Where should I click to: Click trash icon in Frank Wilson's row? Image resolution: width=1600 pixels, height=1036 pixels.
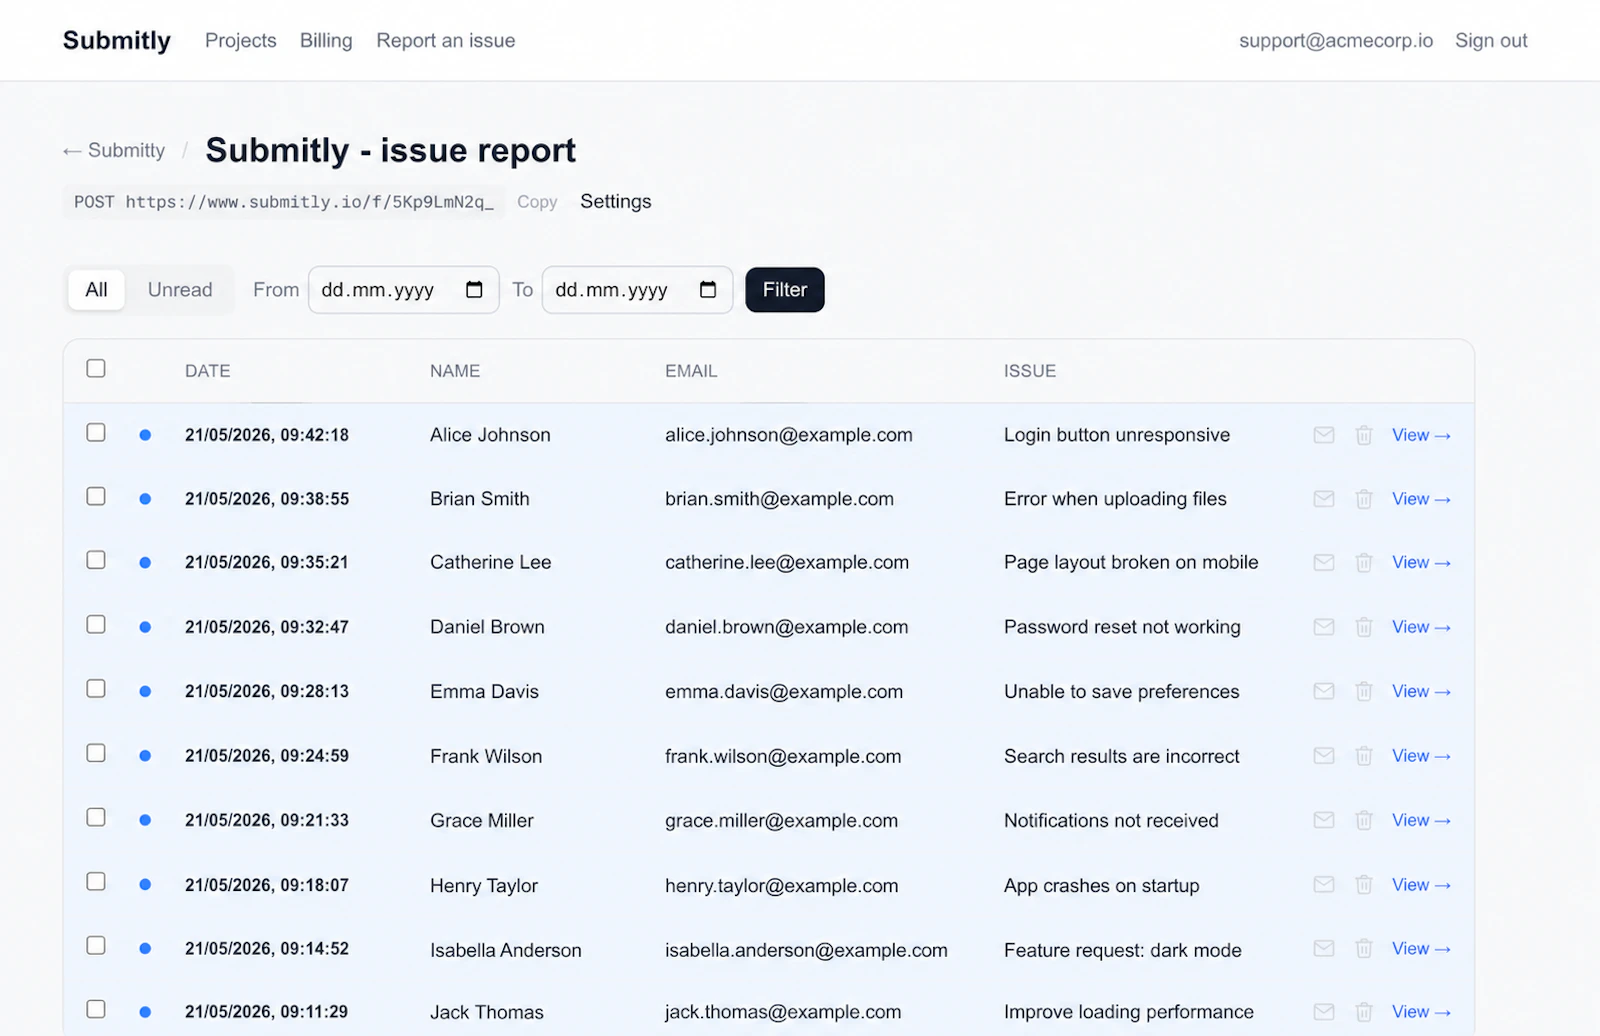pos(1364,756)
